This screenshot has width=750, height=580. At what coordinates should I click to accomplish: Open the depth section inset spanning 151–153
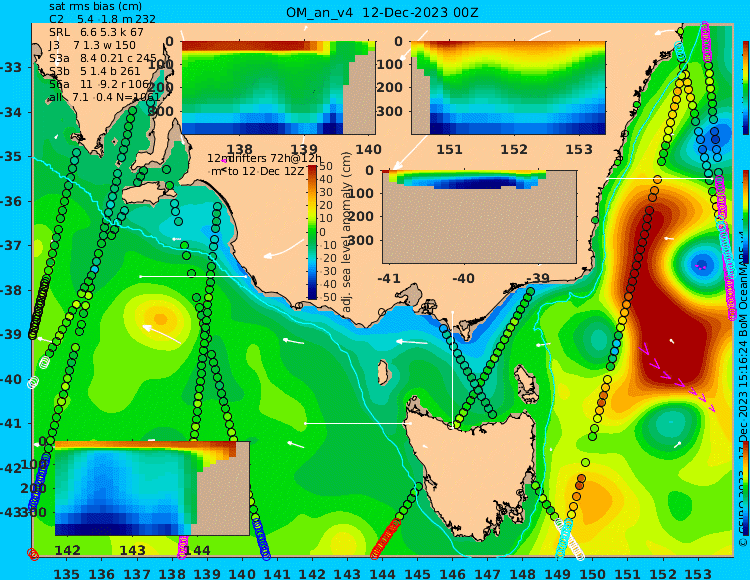pyautogui.click(x=508, y=88)
